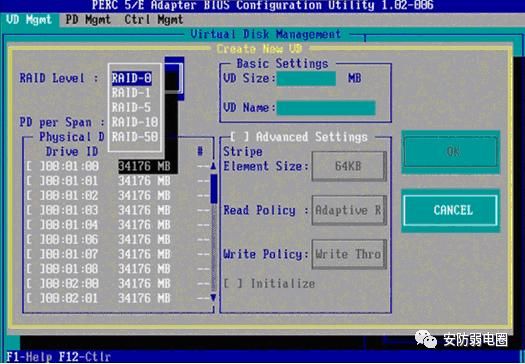Click the physical drive list scrollbar thumb
Screen dimensions: 525x364
(x=214, y=189)
